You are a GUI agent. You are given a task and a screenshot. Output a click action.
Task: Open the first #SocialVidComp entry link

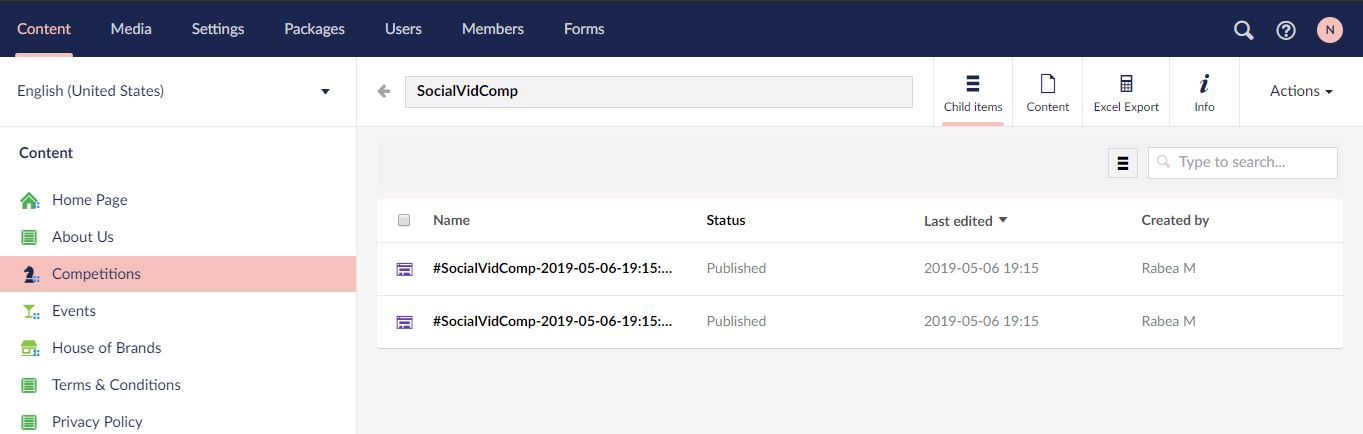[x=553, y=268]
